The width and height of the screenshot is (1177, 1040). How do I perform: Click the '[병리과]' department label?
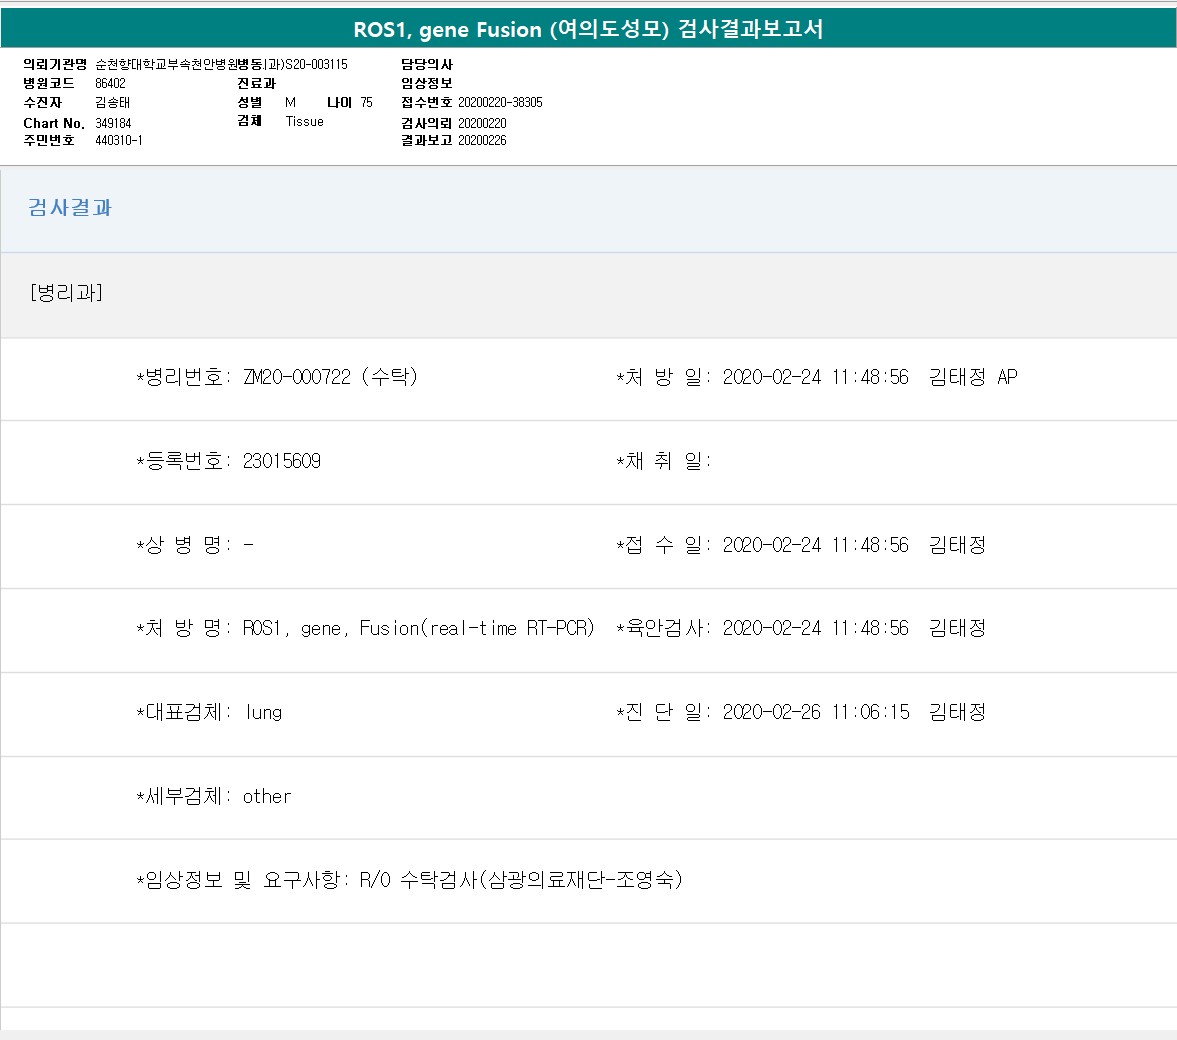66,292
